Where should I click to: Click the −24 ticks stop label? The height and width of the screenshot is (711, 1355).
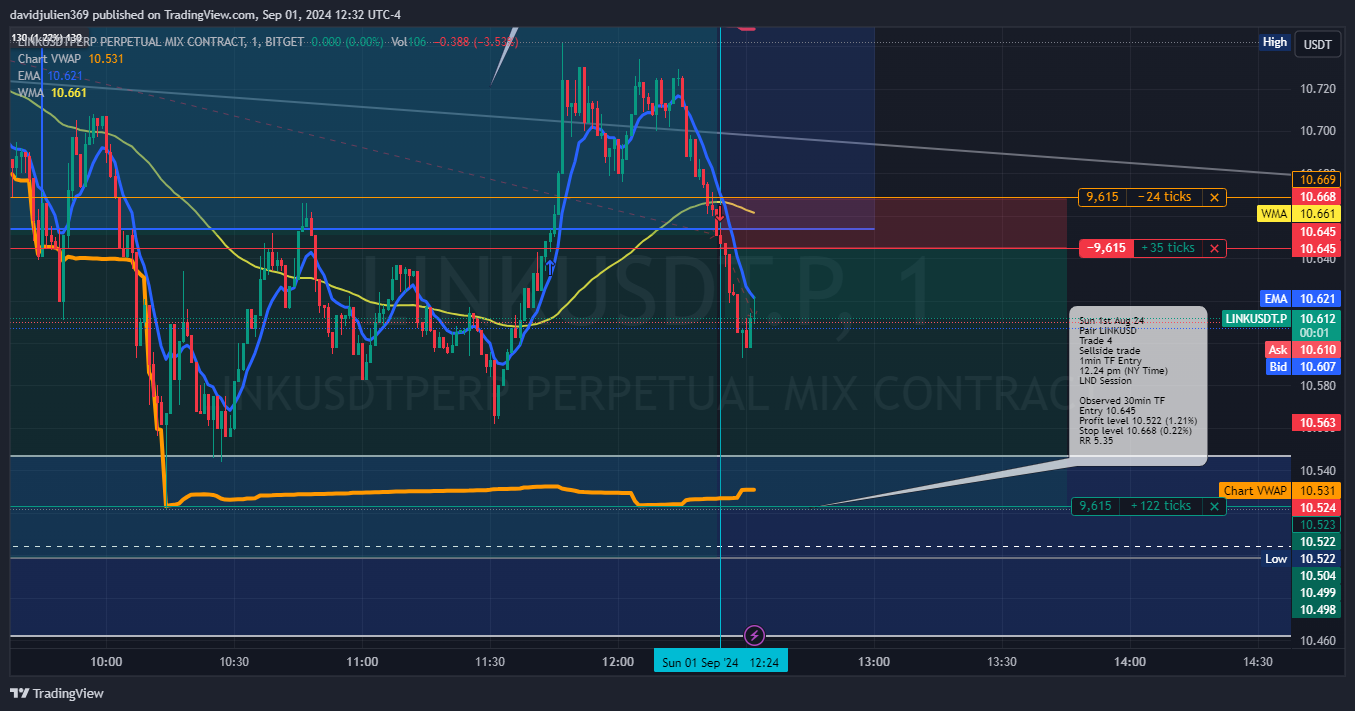(1164, 197)
